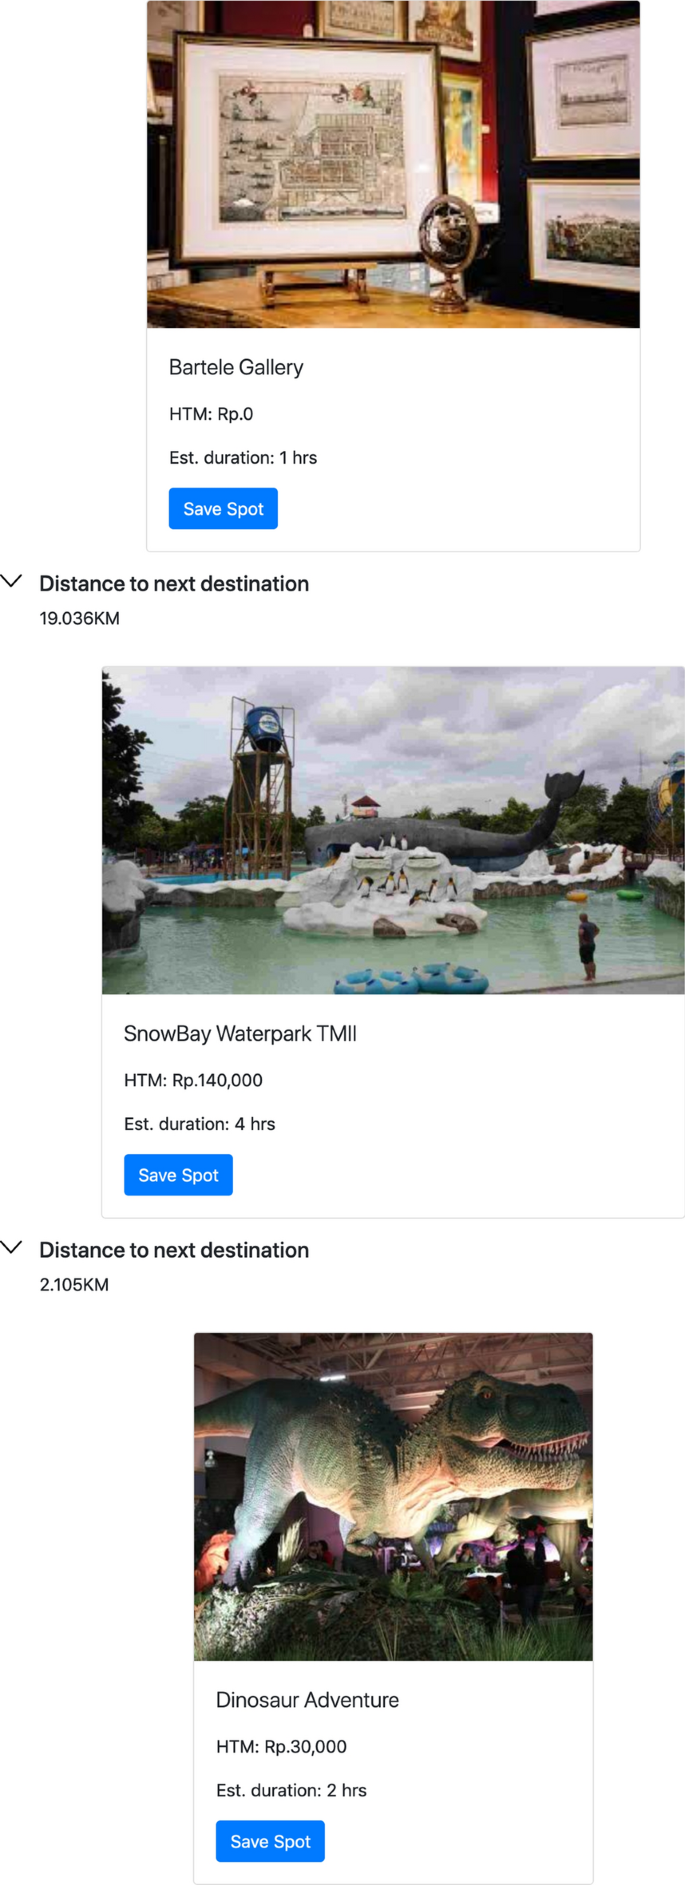The height and width of the screenshot is (1885, 685).
Task: Save the SnowBay Waterpark TMII spot
Action: pyautogui.click(x=178, y=1175)
